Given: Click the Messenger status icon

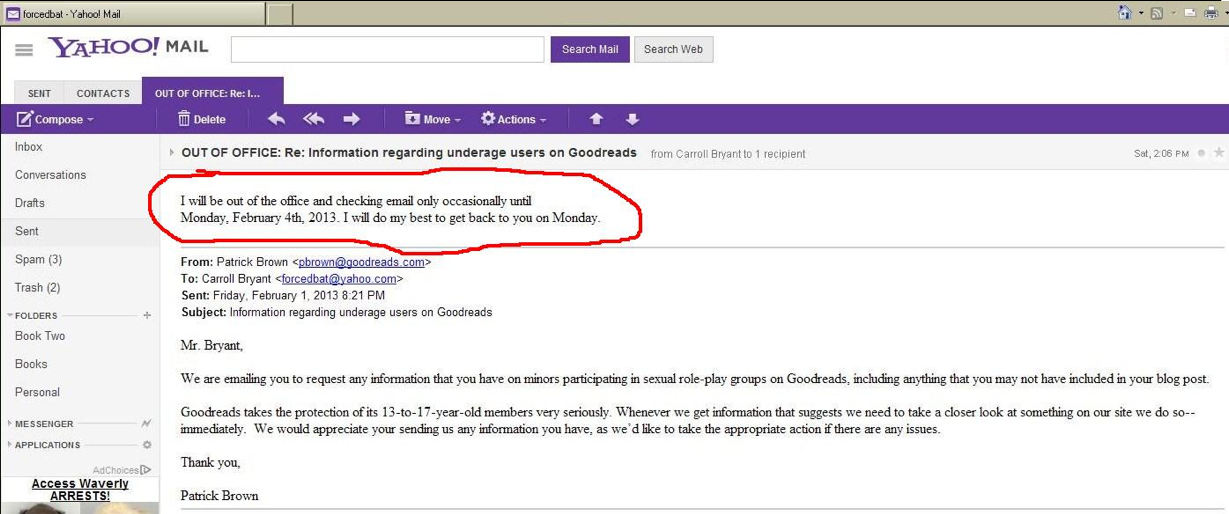Looking at the screenshot, I should pos(147,424).
